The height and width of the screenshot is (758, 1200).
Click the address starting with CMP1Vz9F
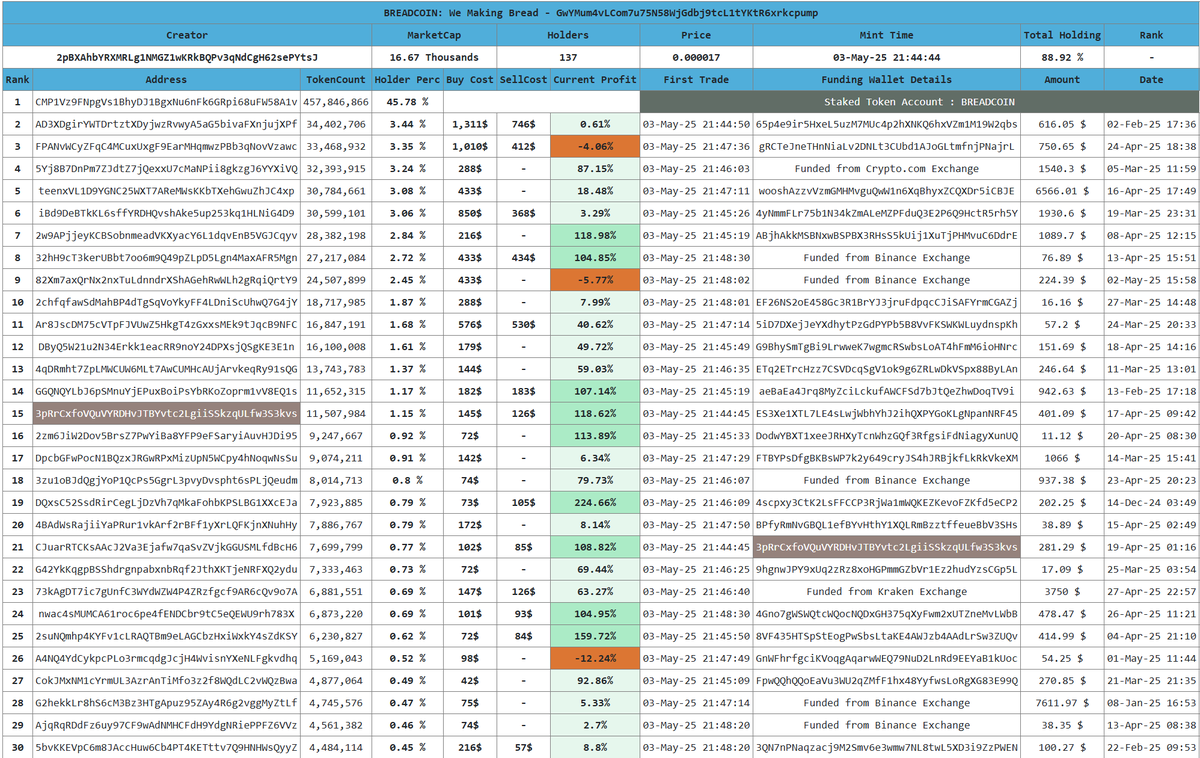[166, 102]
